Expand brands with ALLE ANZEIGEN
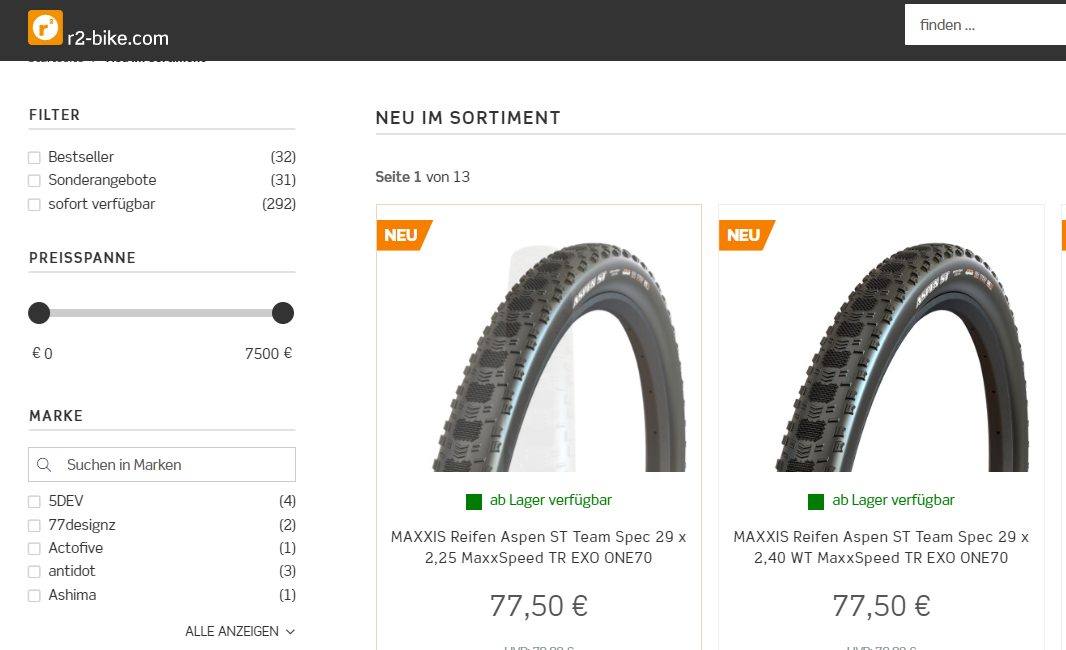The image size is (1066, 650). click(231, 632)
